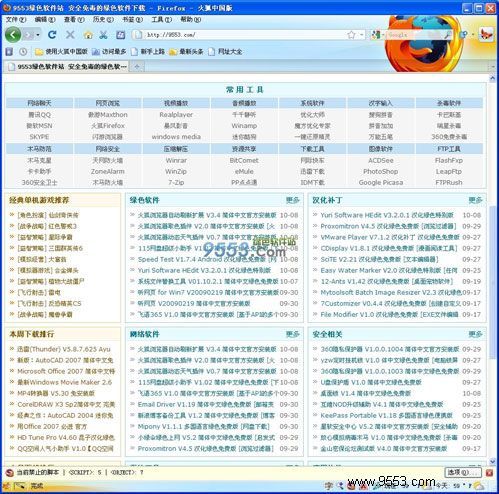
Task: Click the 7-Zip link
Action: pos(176,182)
